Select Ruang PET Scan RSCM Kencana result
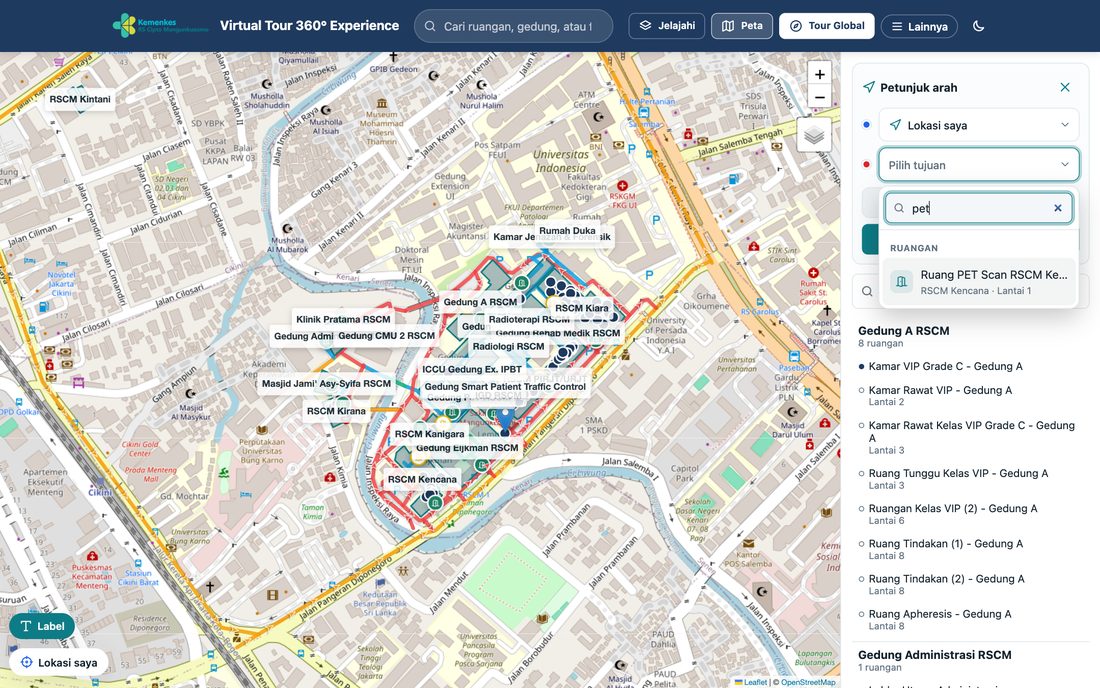1100x688 pixels. click(979, 282)
